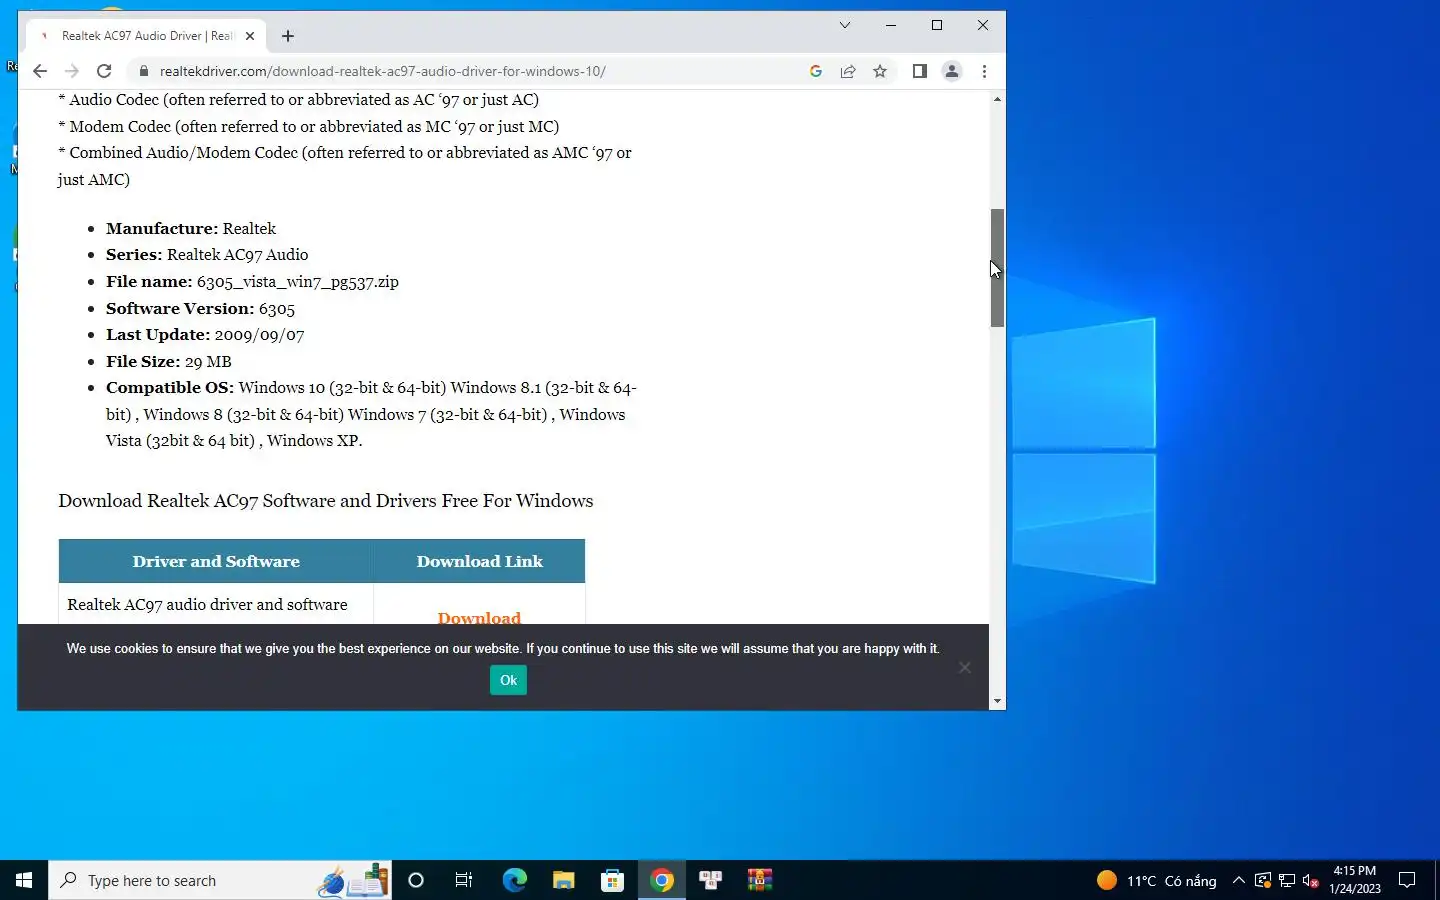The image size is (1440, 900).
Task: Open WinRAR from the taskbar
Action: click(x=760, y=880)
